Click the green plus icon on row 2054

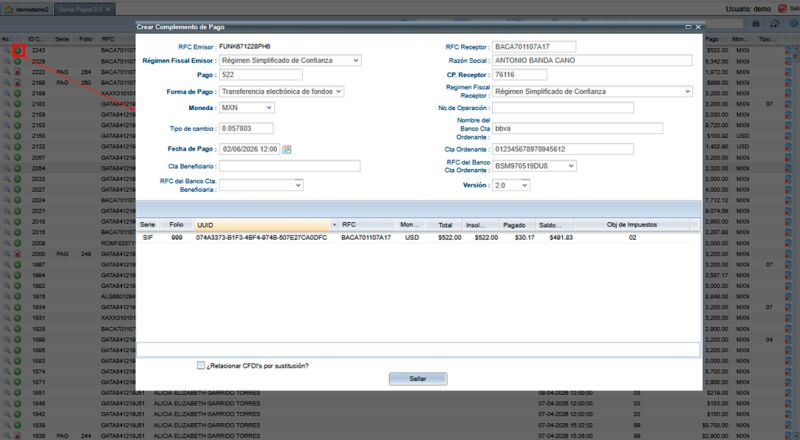click(x=17, y=168)
